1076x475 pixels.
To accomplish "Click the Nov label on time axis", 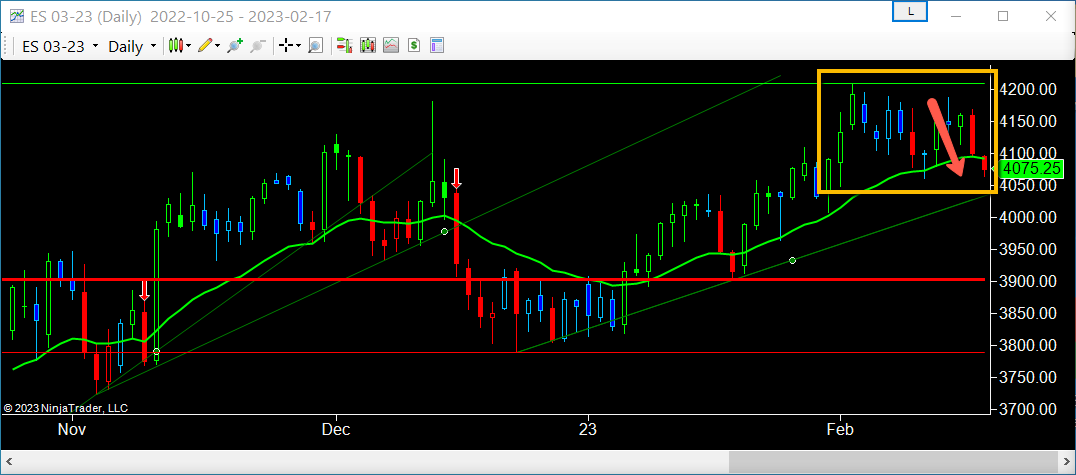I will (72, 430).
